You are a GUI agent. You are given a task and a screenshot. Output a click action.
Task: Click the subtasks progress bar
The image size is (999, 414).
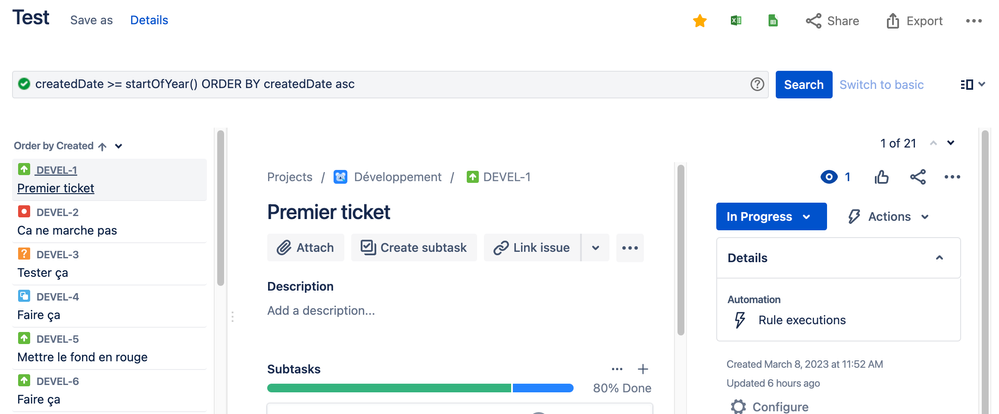pos(420,388)
